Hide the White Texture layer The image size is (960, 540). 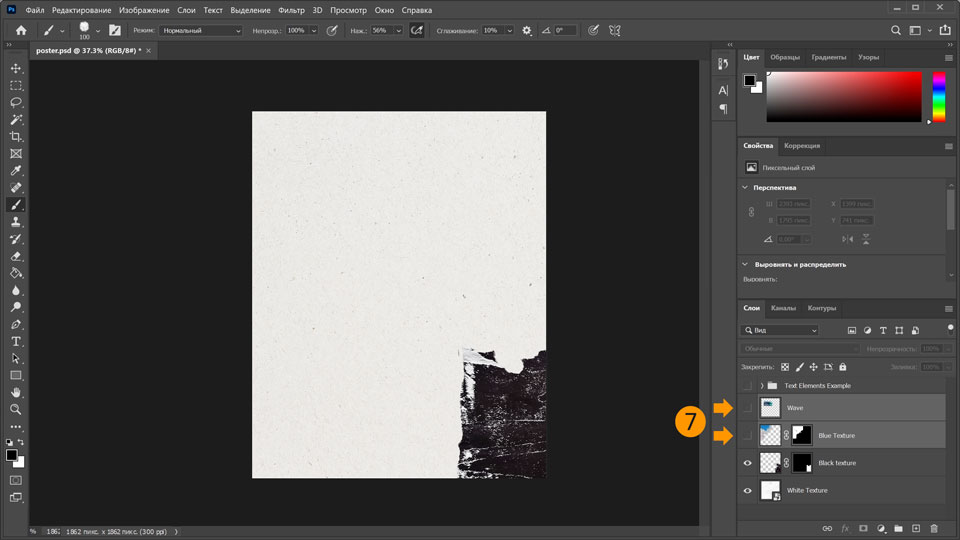(747, 491)
